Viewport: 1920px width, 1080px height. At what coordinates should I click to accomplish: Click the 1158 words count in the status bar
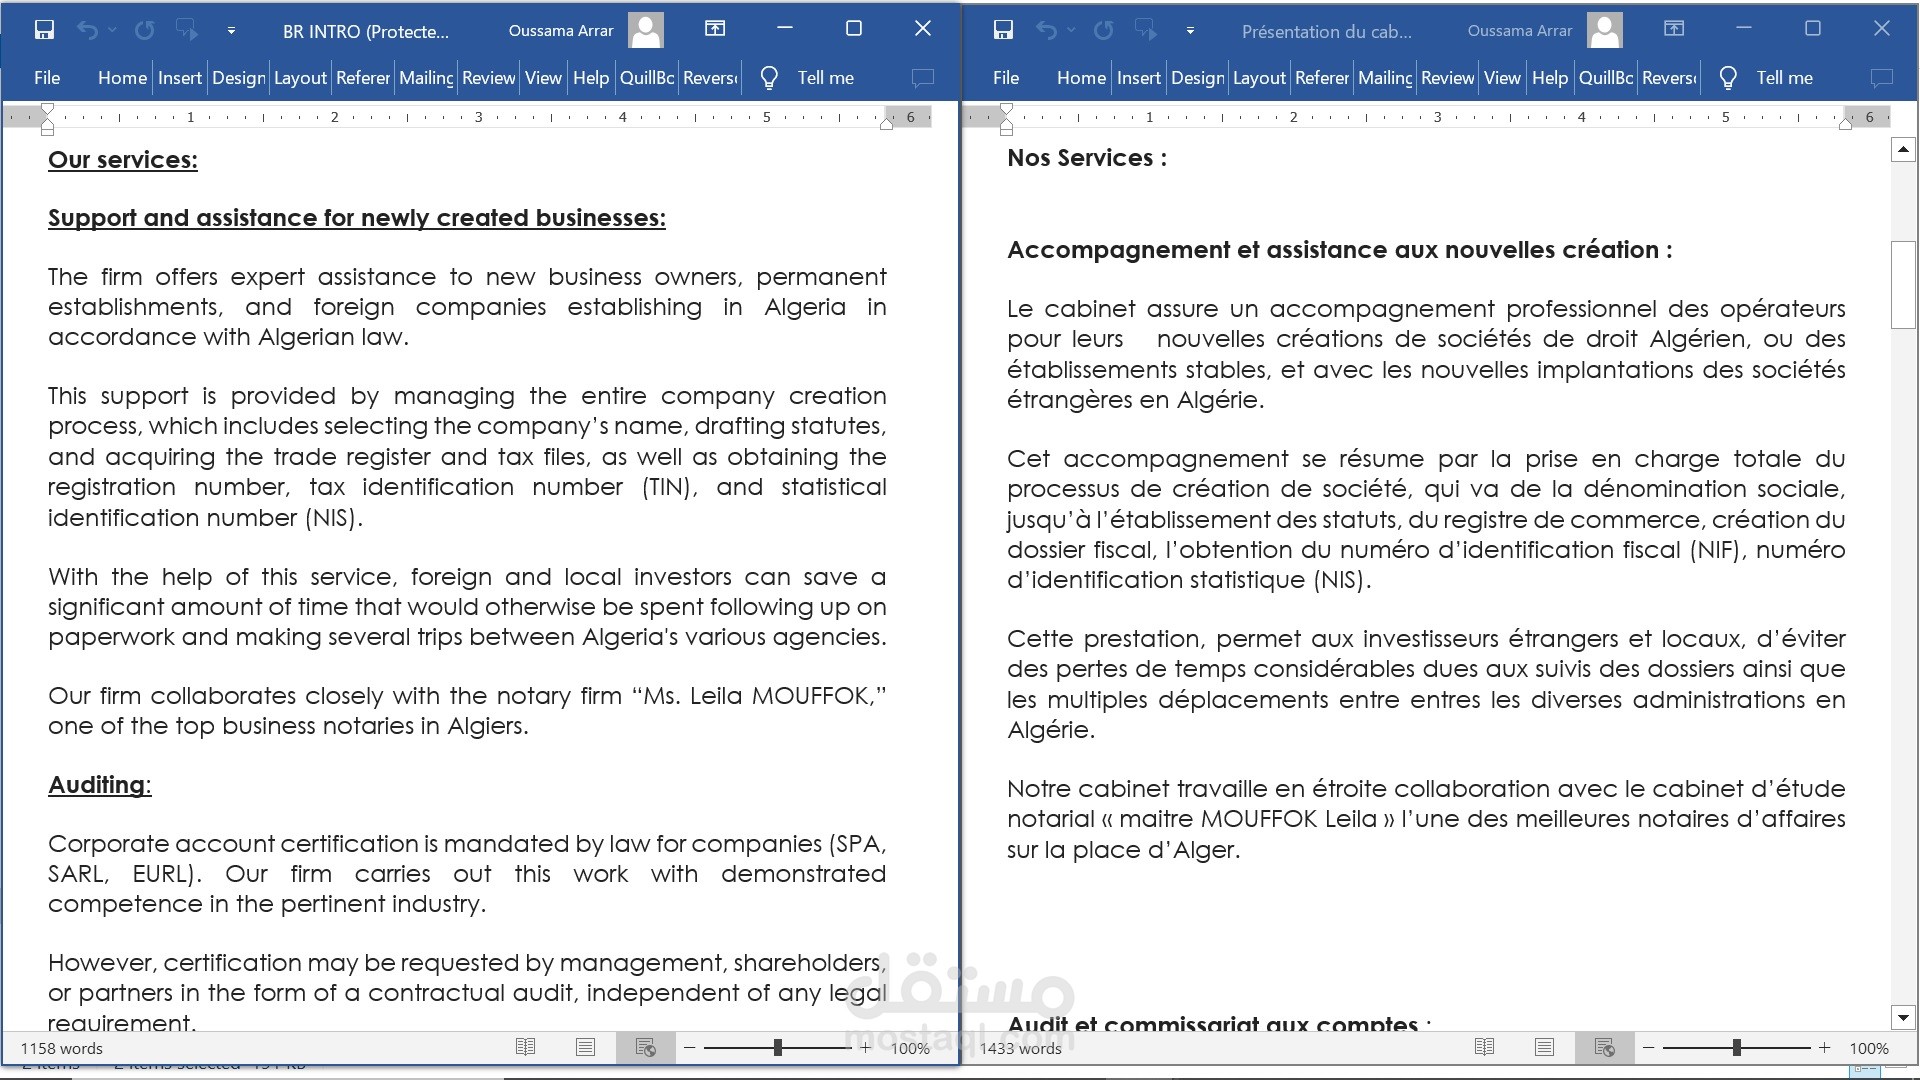coord(62,1048)
